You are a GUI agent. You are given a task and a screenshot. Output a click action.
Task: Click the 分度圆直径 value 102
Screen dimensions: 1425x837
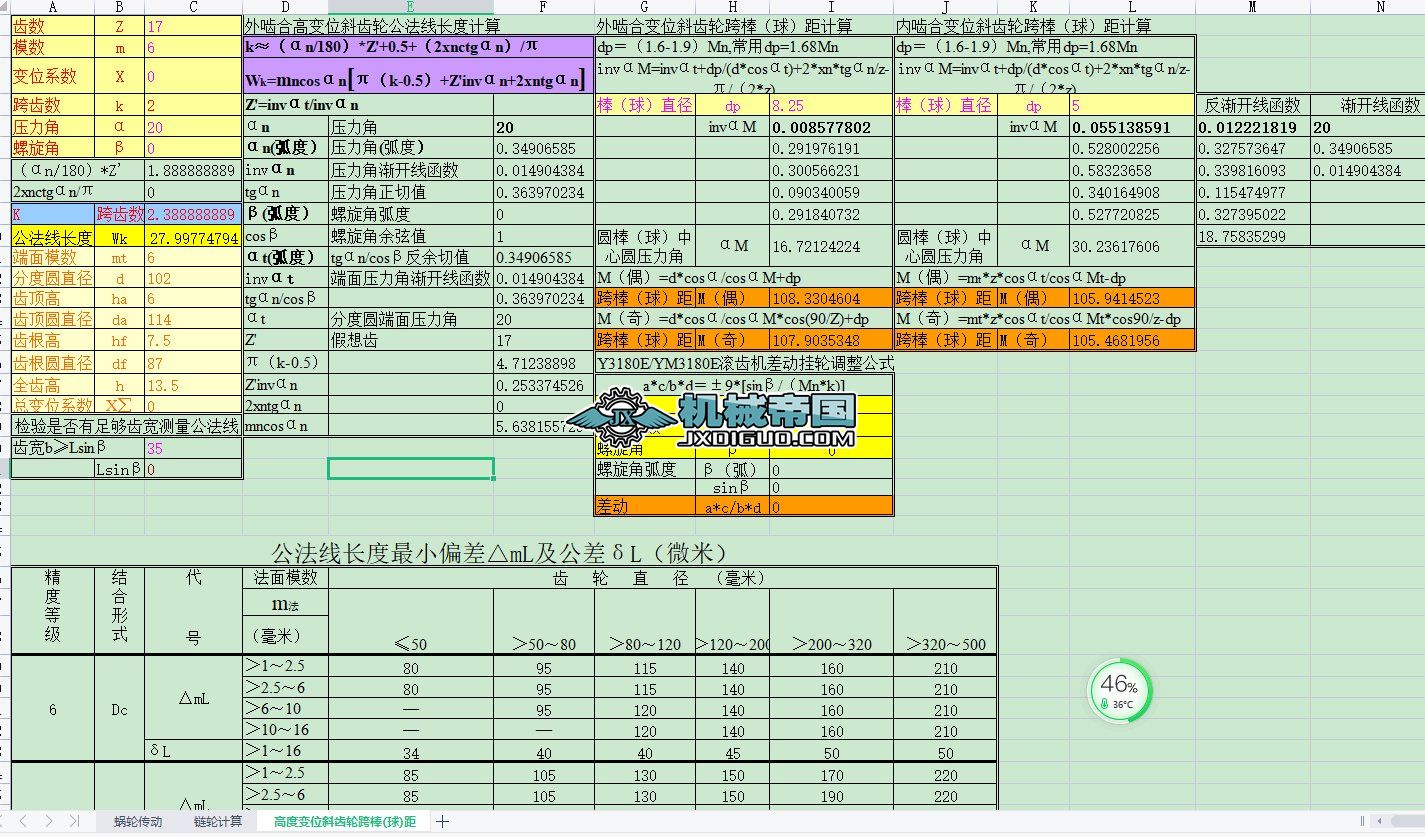click(193, 278)
